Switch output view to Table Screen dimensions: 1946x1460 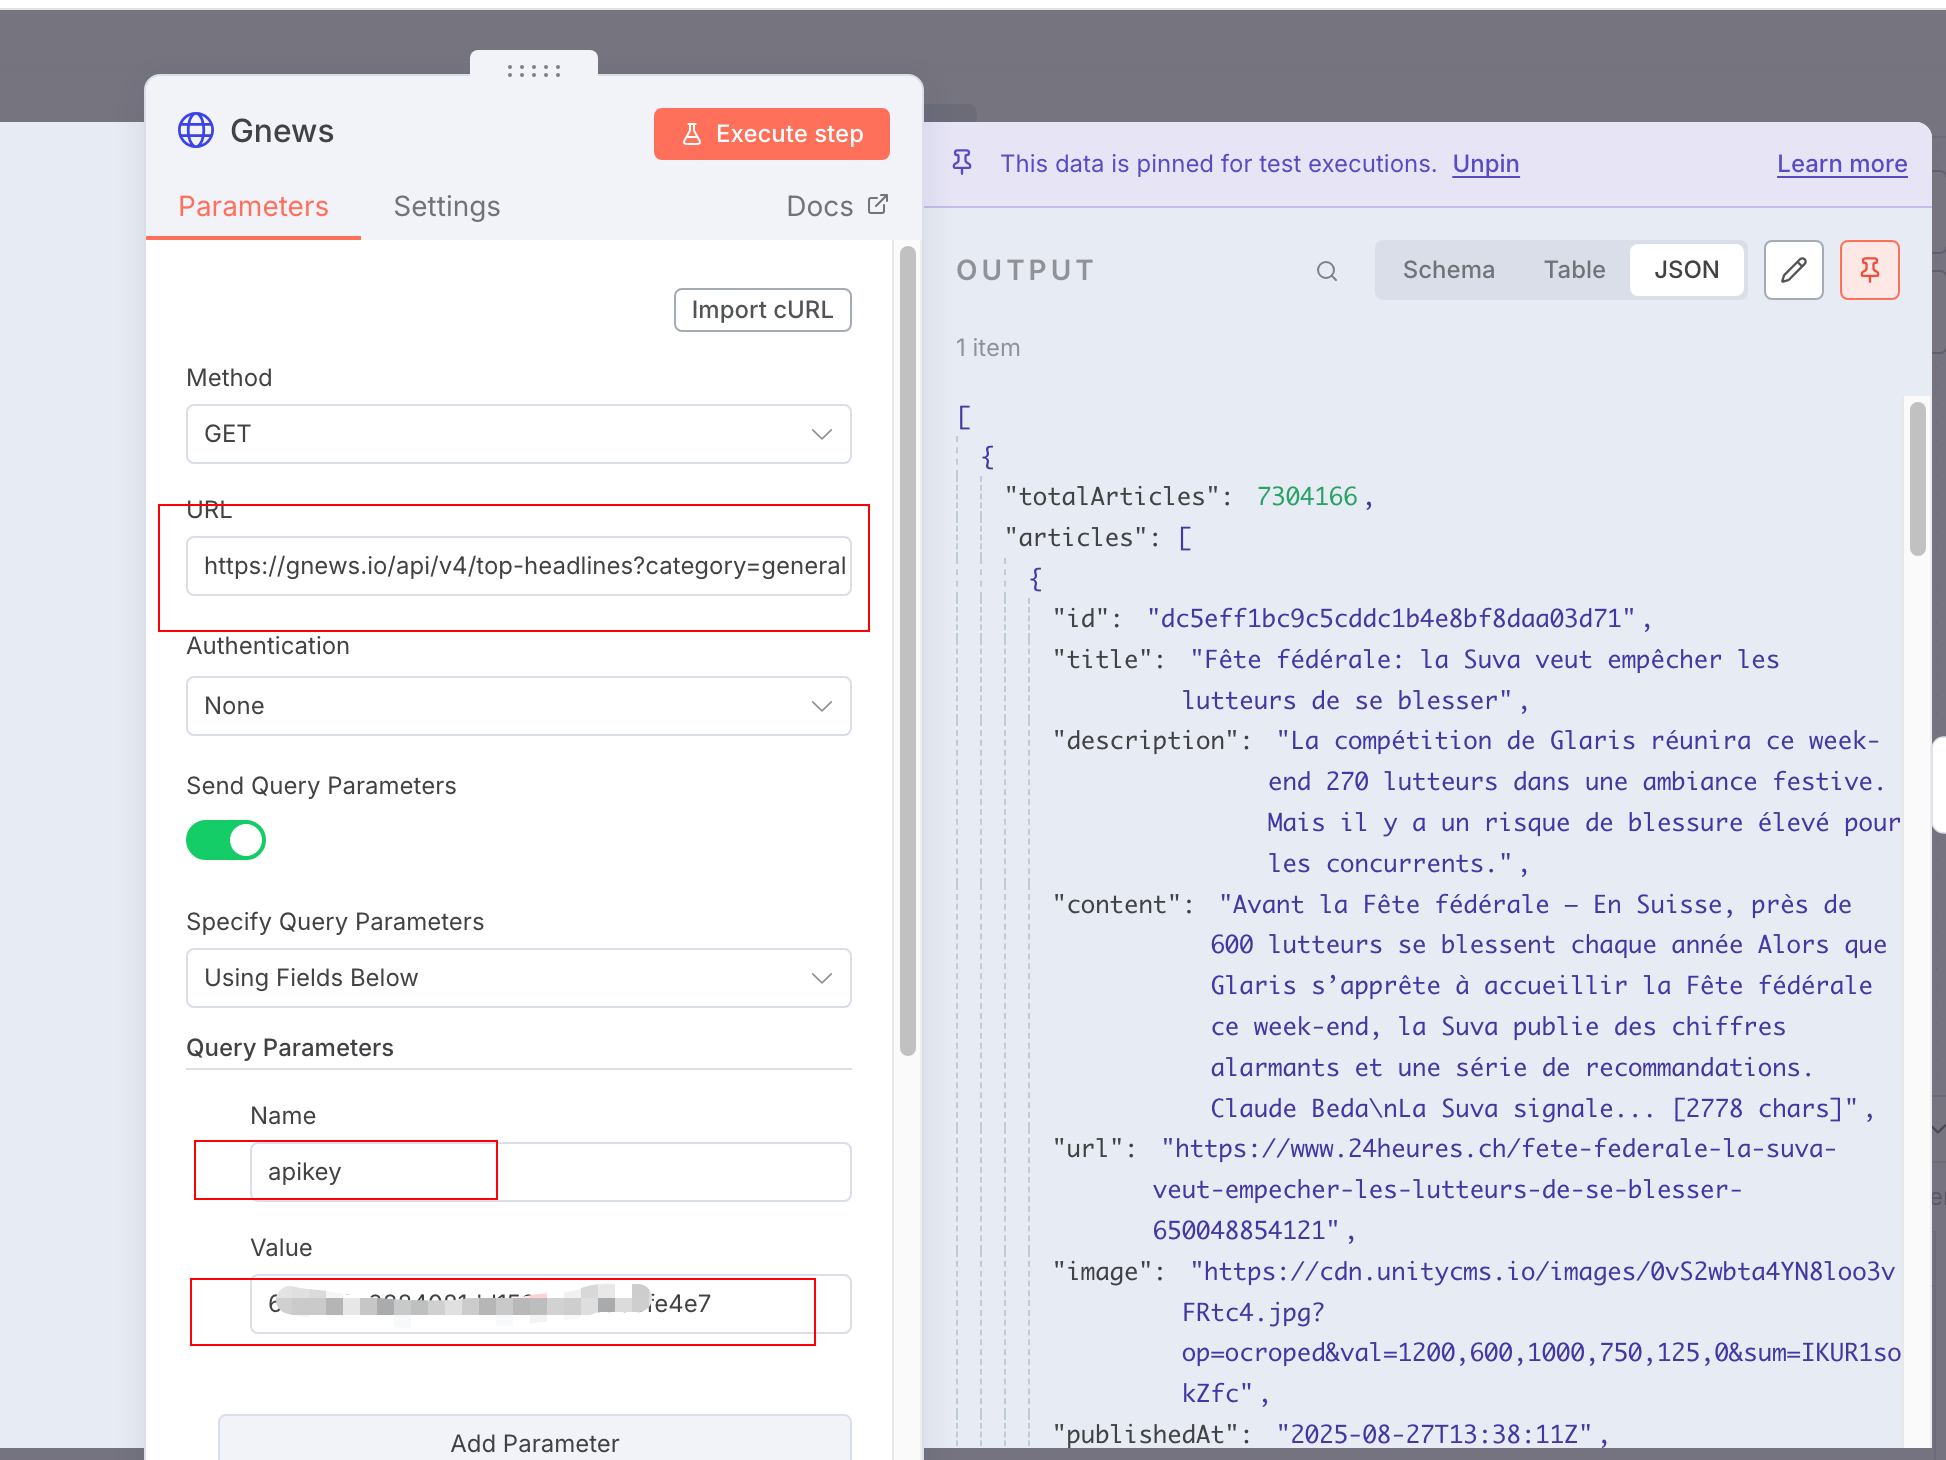click(1573, 270)
